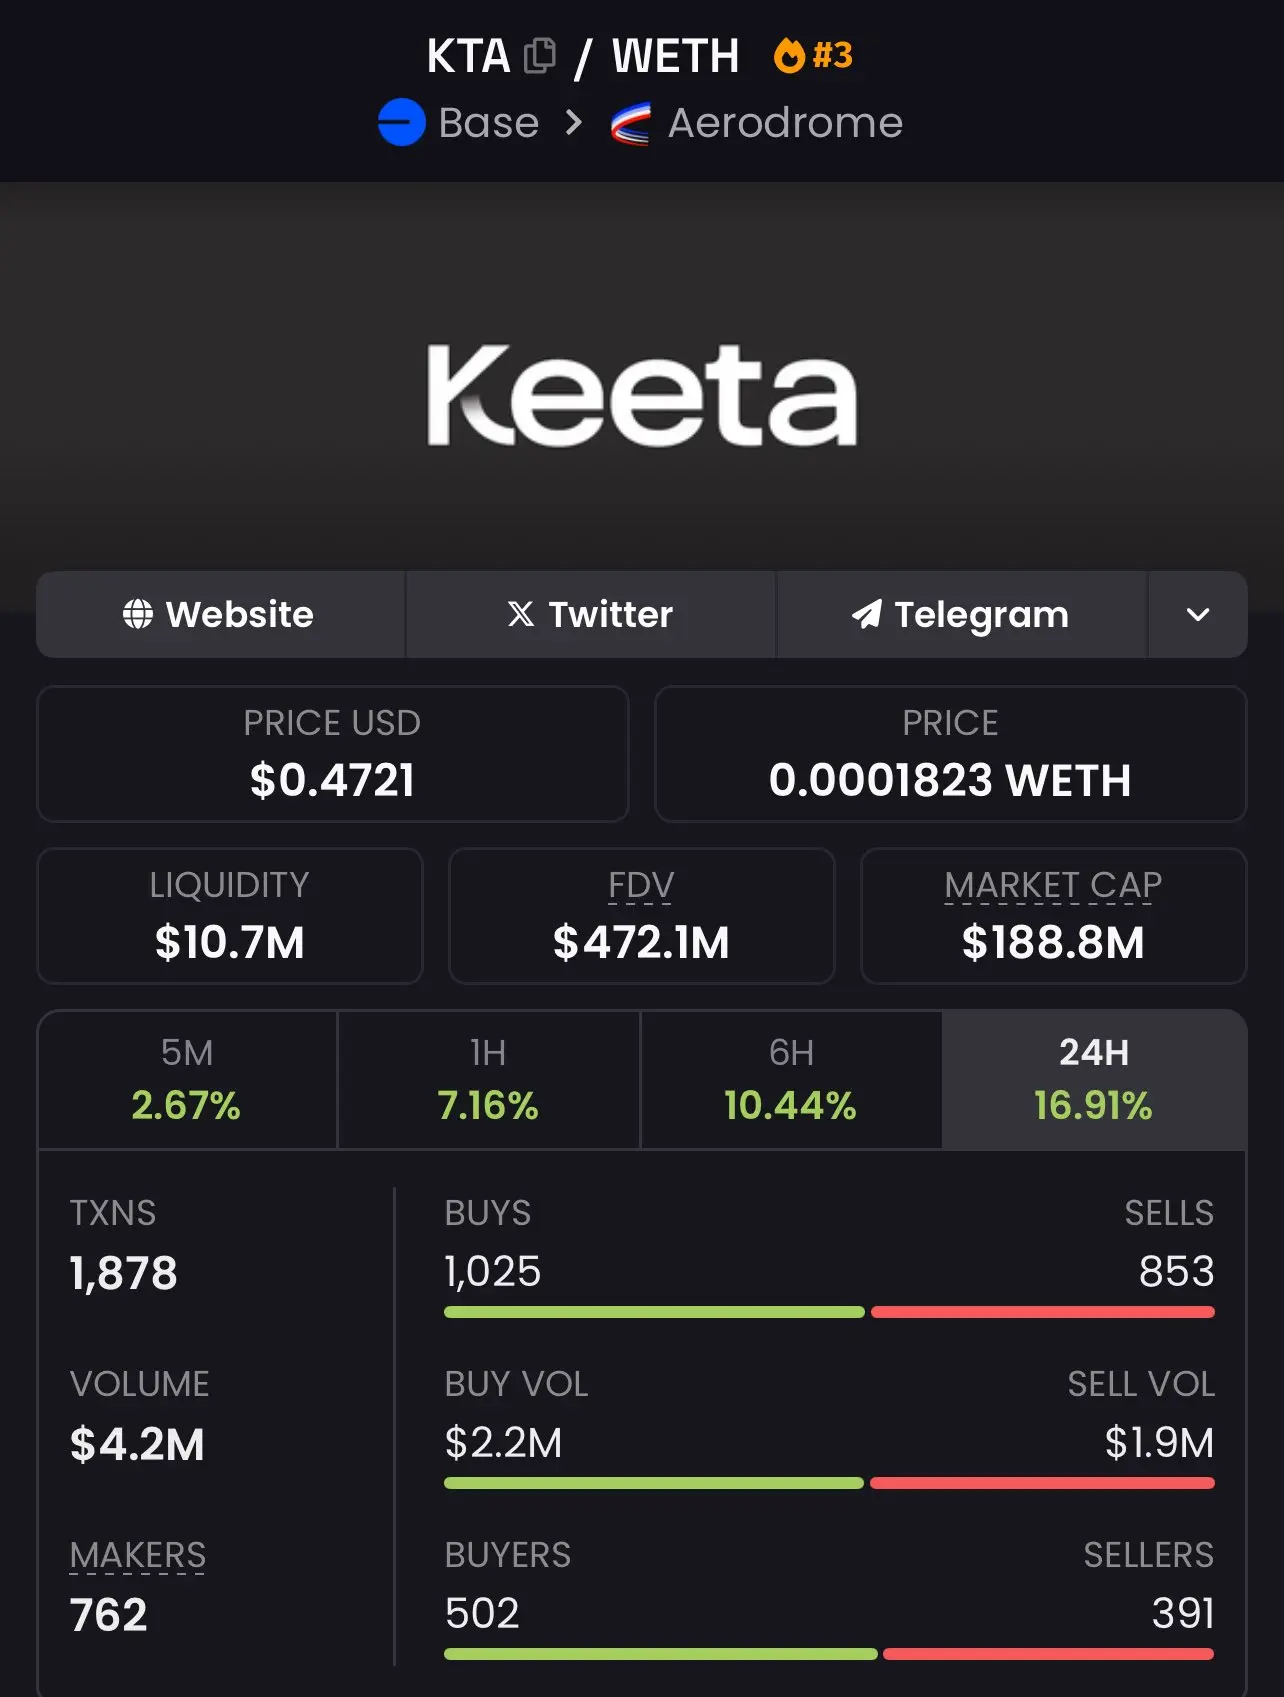
Task: Switch to the 6H timeframe tab
Action: pos(791,1080)
